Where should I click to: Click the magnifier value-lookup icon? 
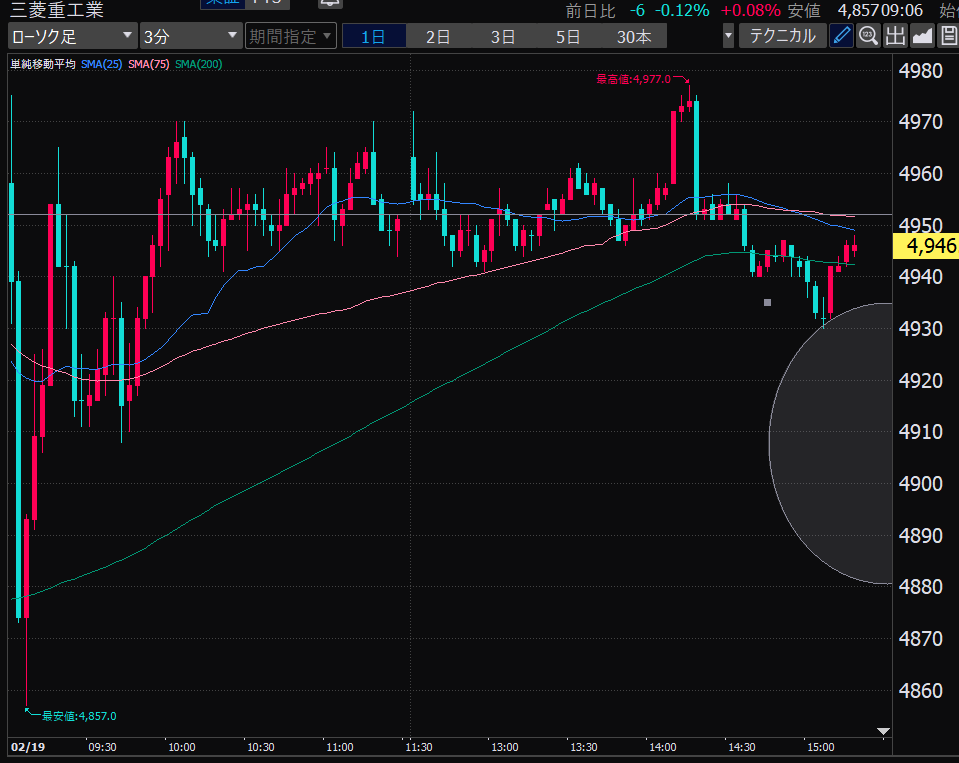(868, 37)
